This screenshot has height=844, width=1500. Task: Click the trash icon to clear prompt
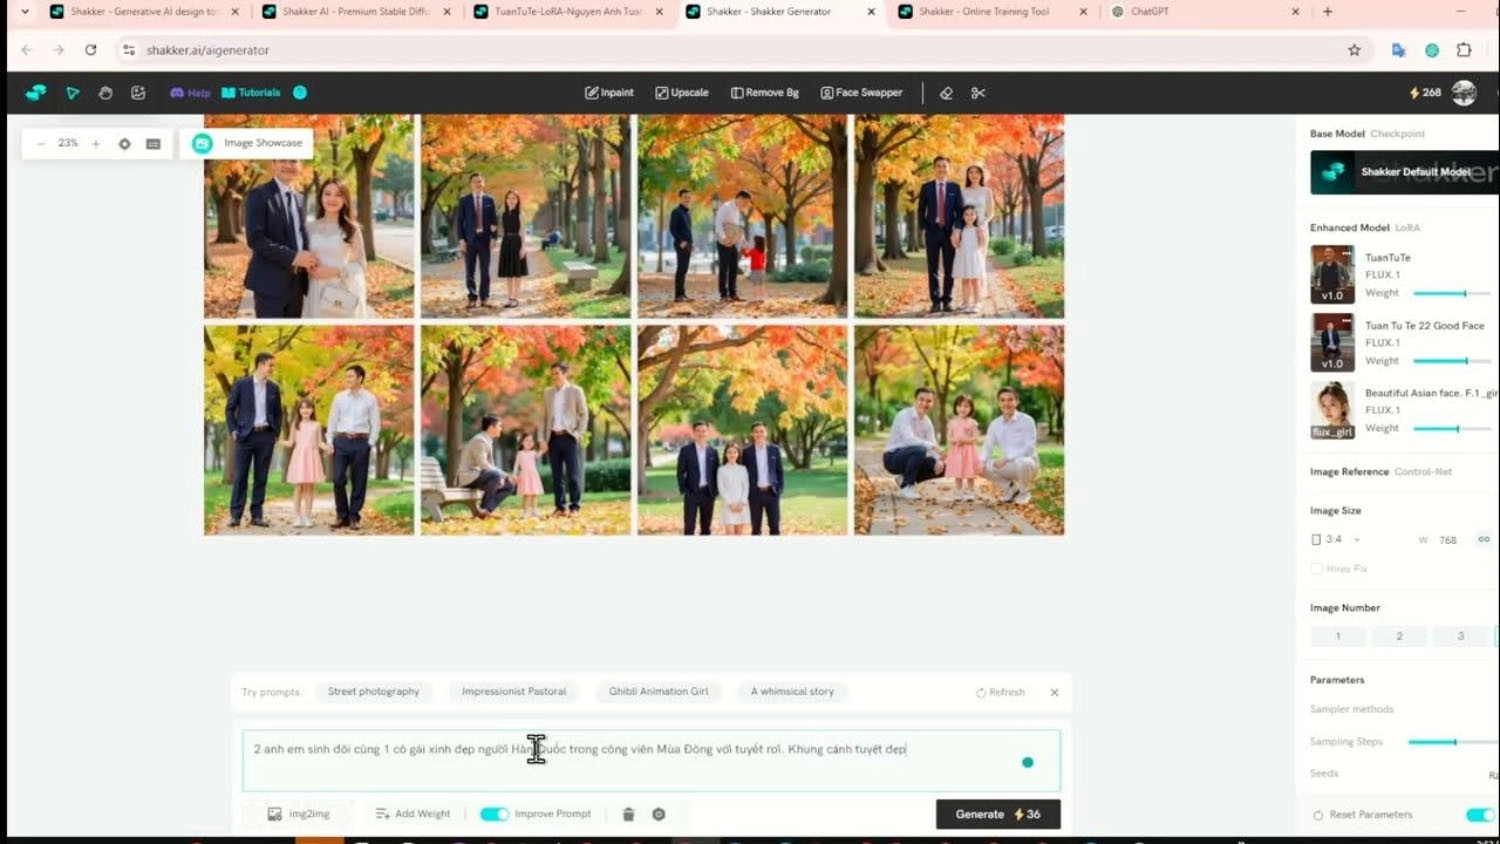(x=628, y=814)
